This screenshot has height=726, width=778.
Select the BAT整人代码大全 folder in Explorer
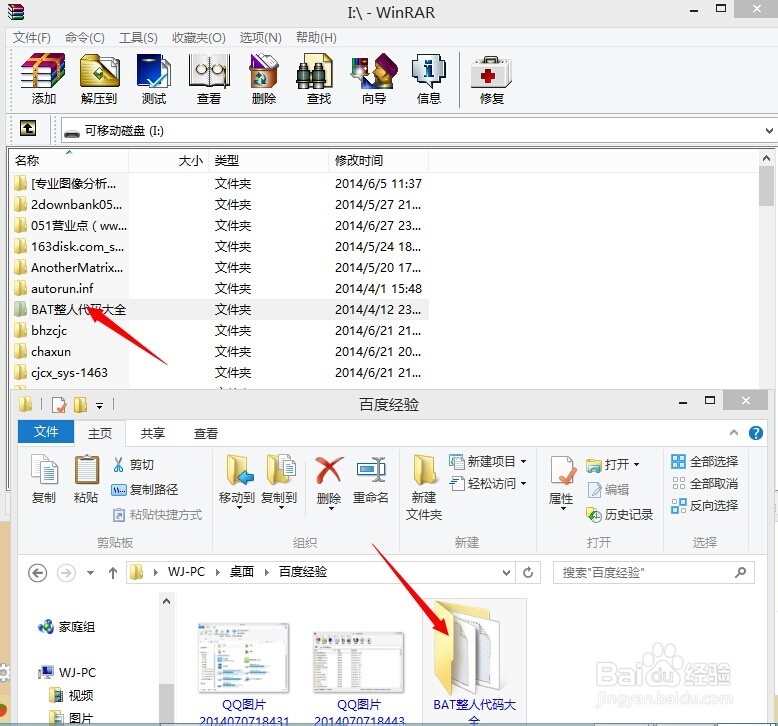tap(474, 661)
